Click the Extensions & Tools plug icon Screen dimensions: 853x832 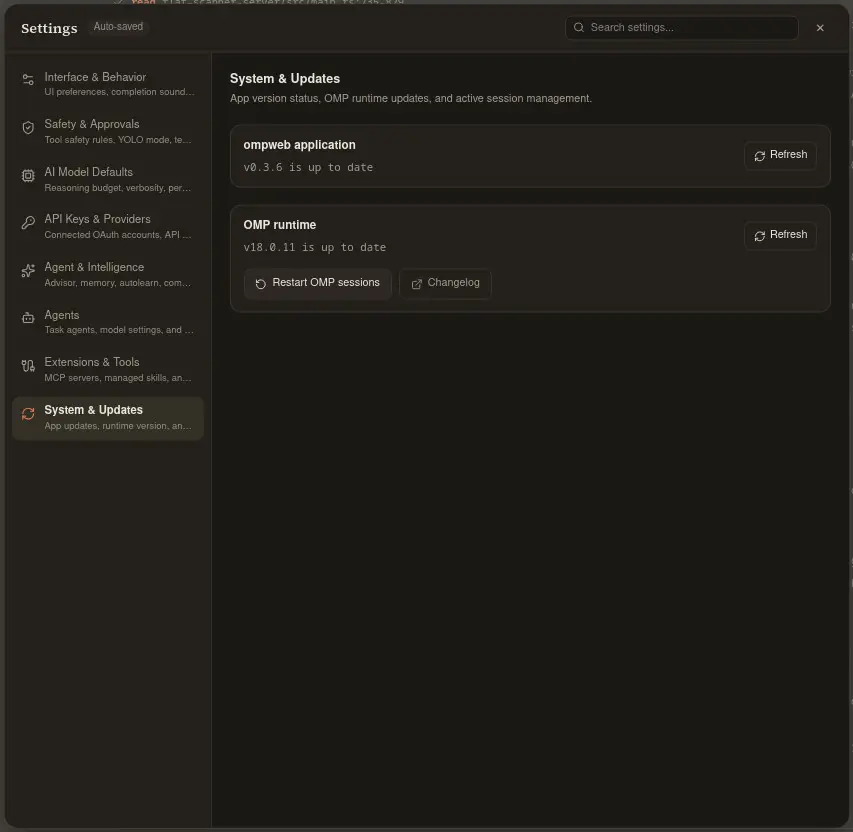(28, 366)
